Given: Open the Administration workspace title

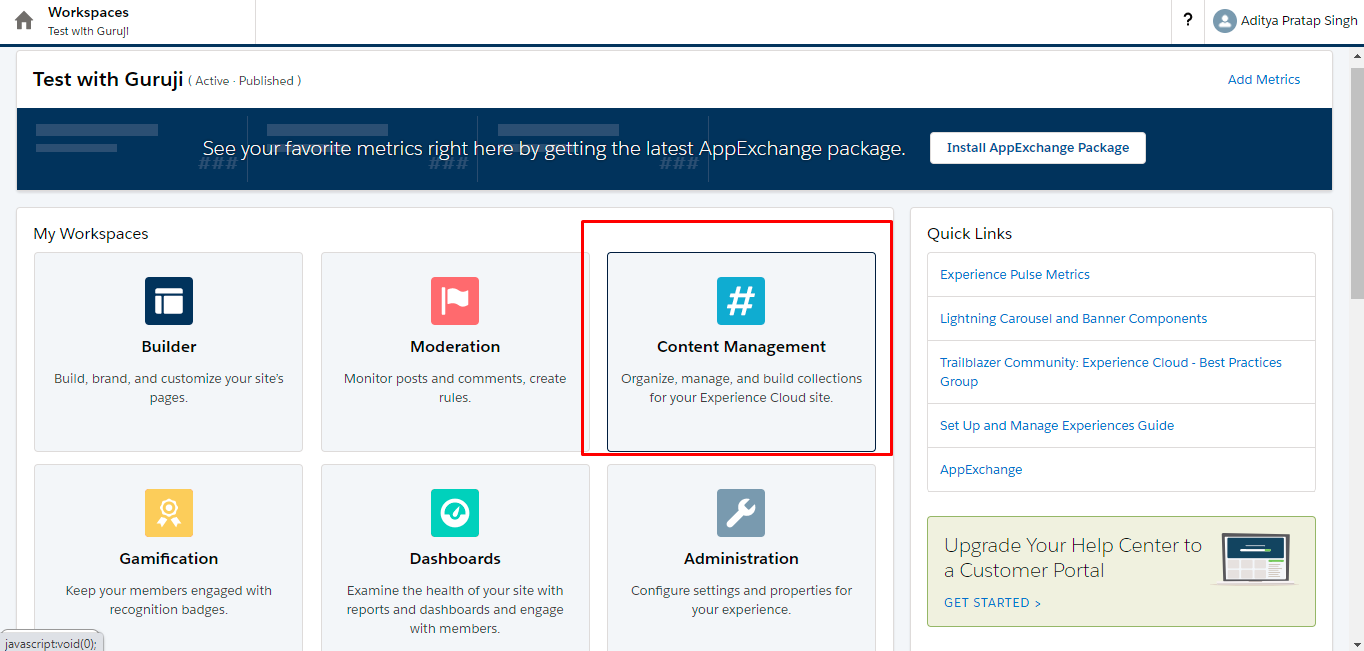Looking at the screenshot, I should pos(741,559).
